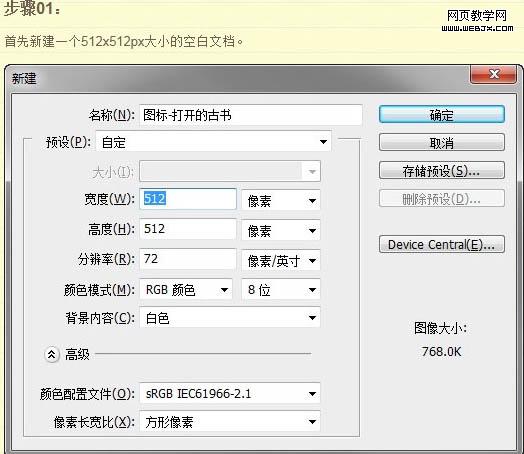This screenshot has height=454, width=524.
Task: Click the 删除预设(D)... button
Action: click(441, 199)
